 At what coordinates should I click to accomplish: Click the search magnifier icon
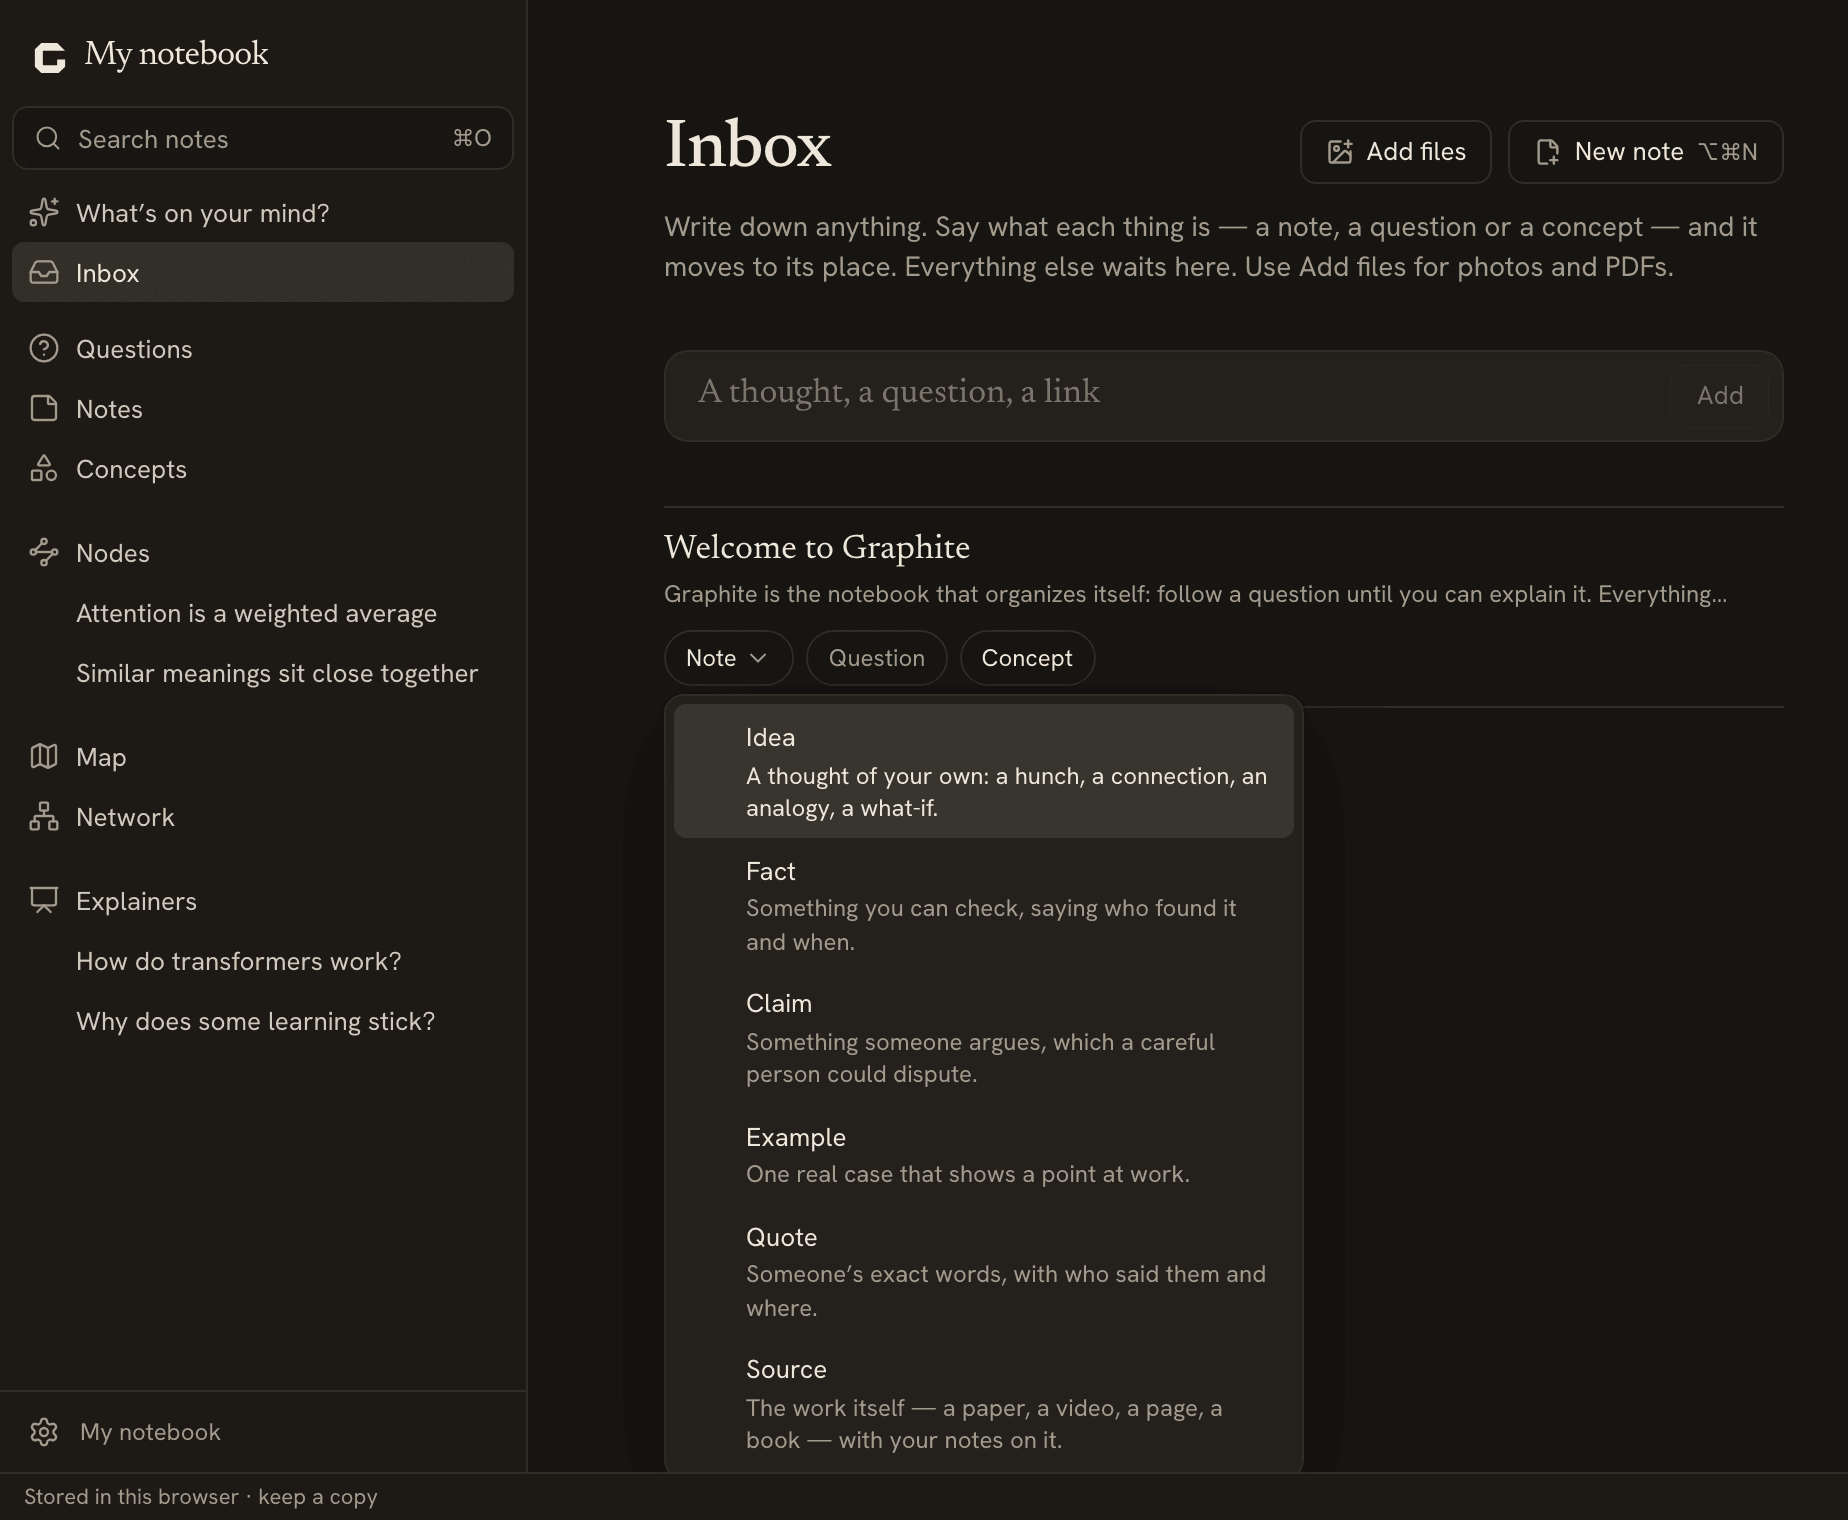pos(48,138)
